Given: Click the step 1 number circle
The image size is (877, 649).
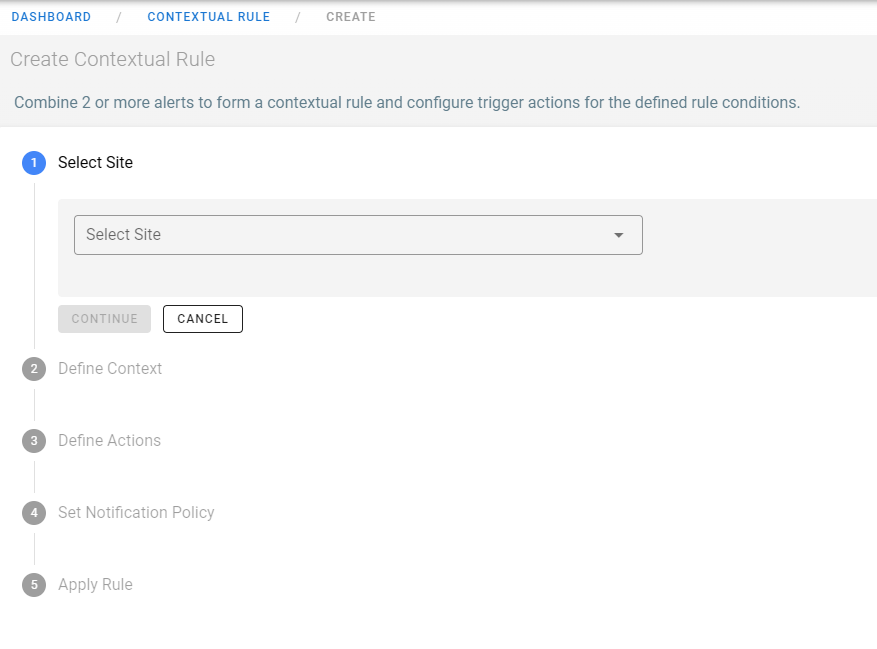Looking at the screenshot, I should point(34,163).
